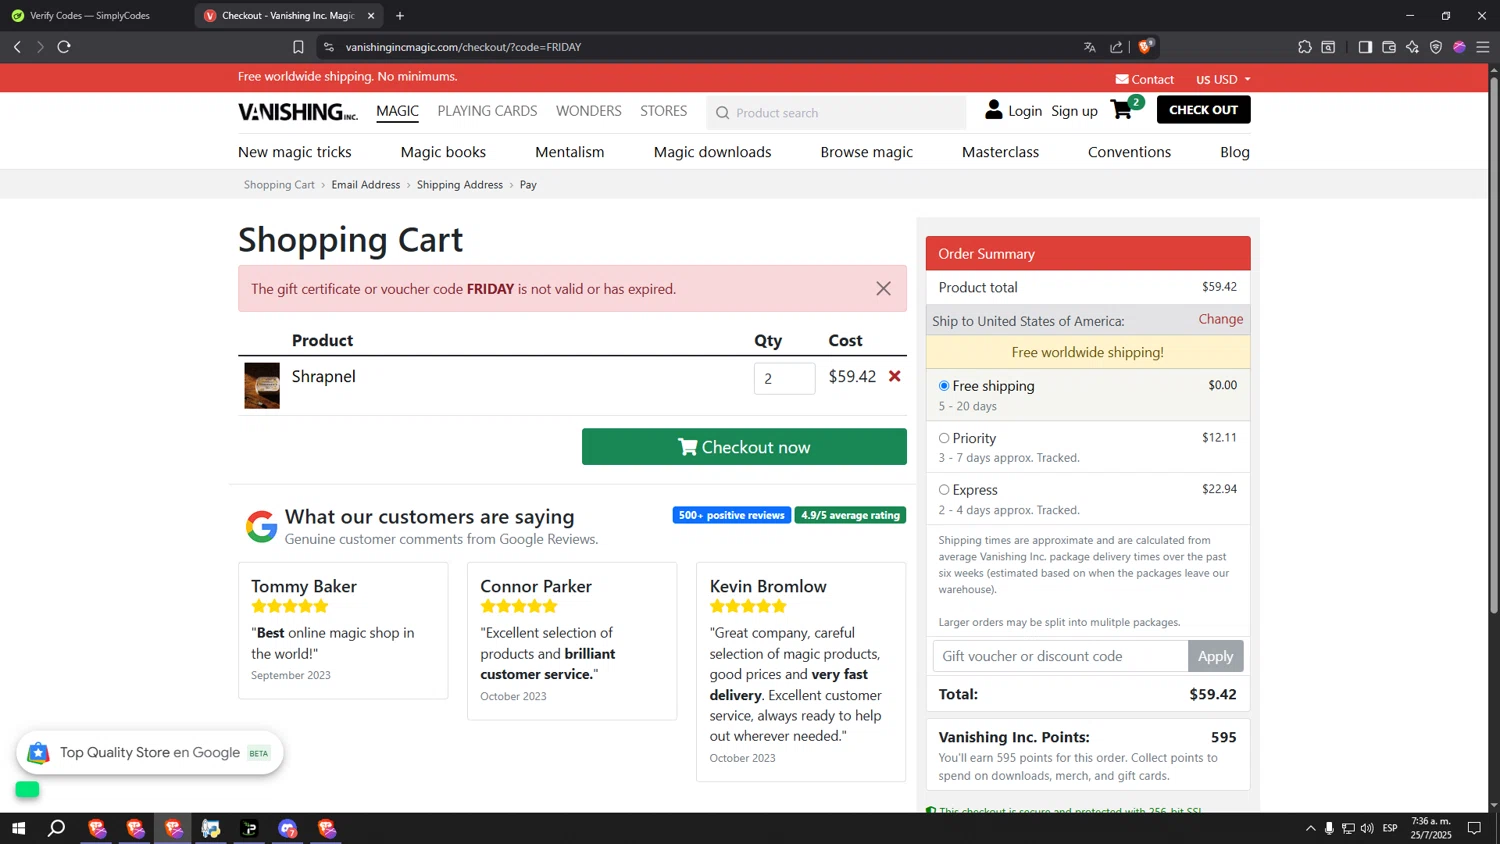Click the Shrapnel quantity field
The image size is (1500, 844).
(785, 379)
